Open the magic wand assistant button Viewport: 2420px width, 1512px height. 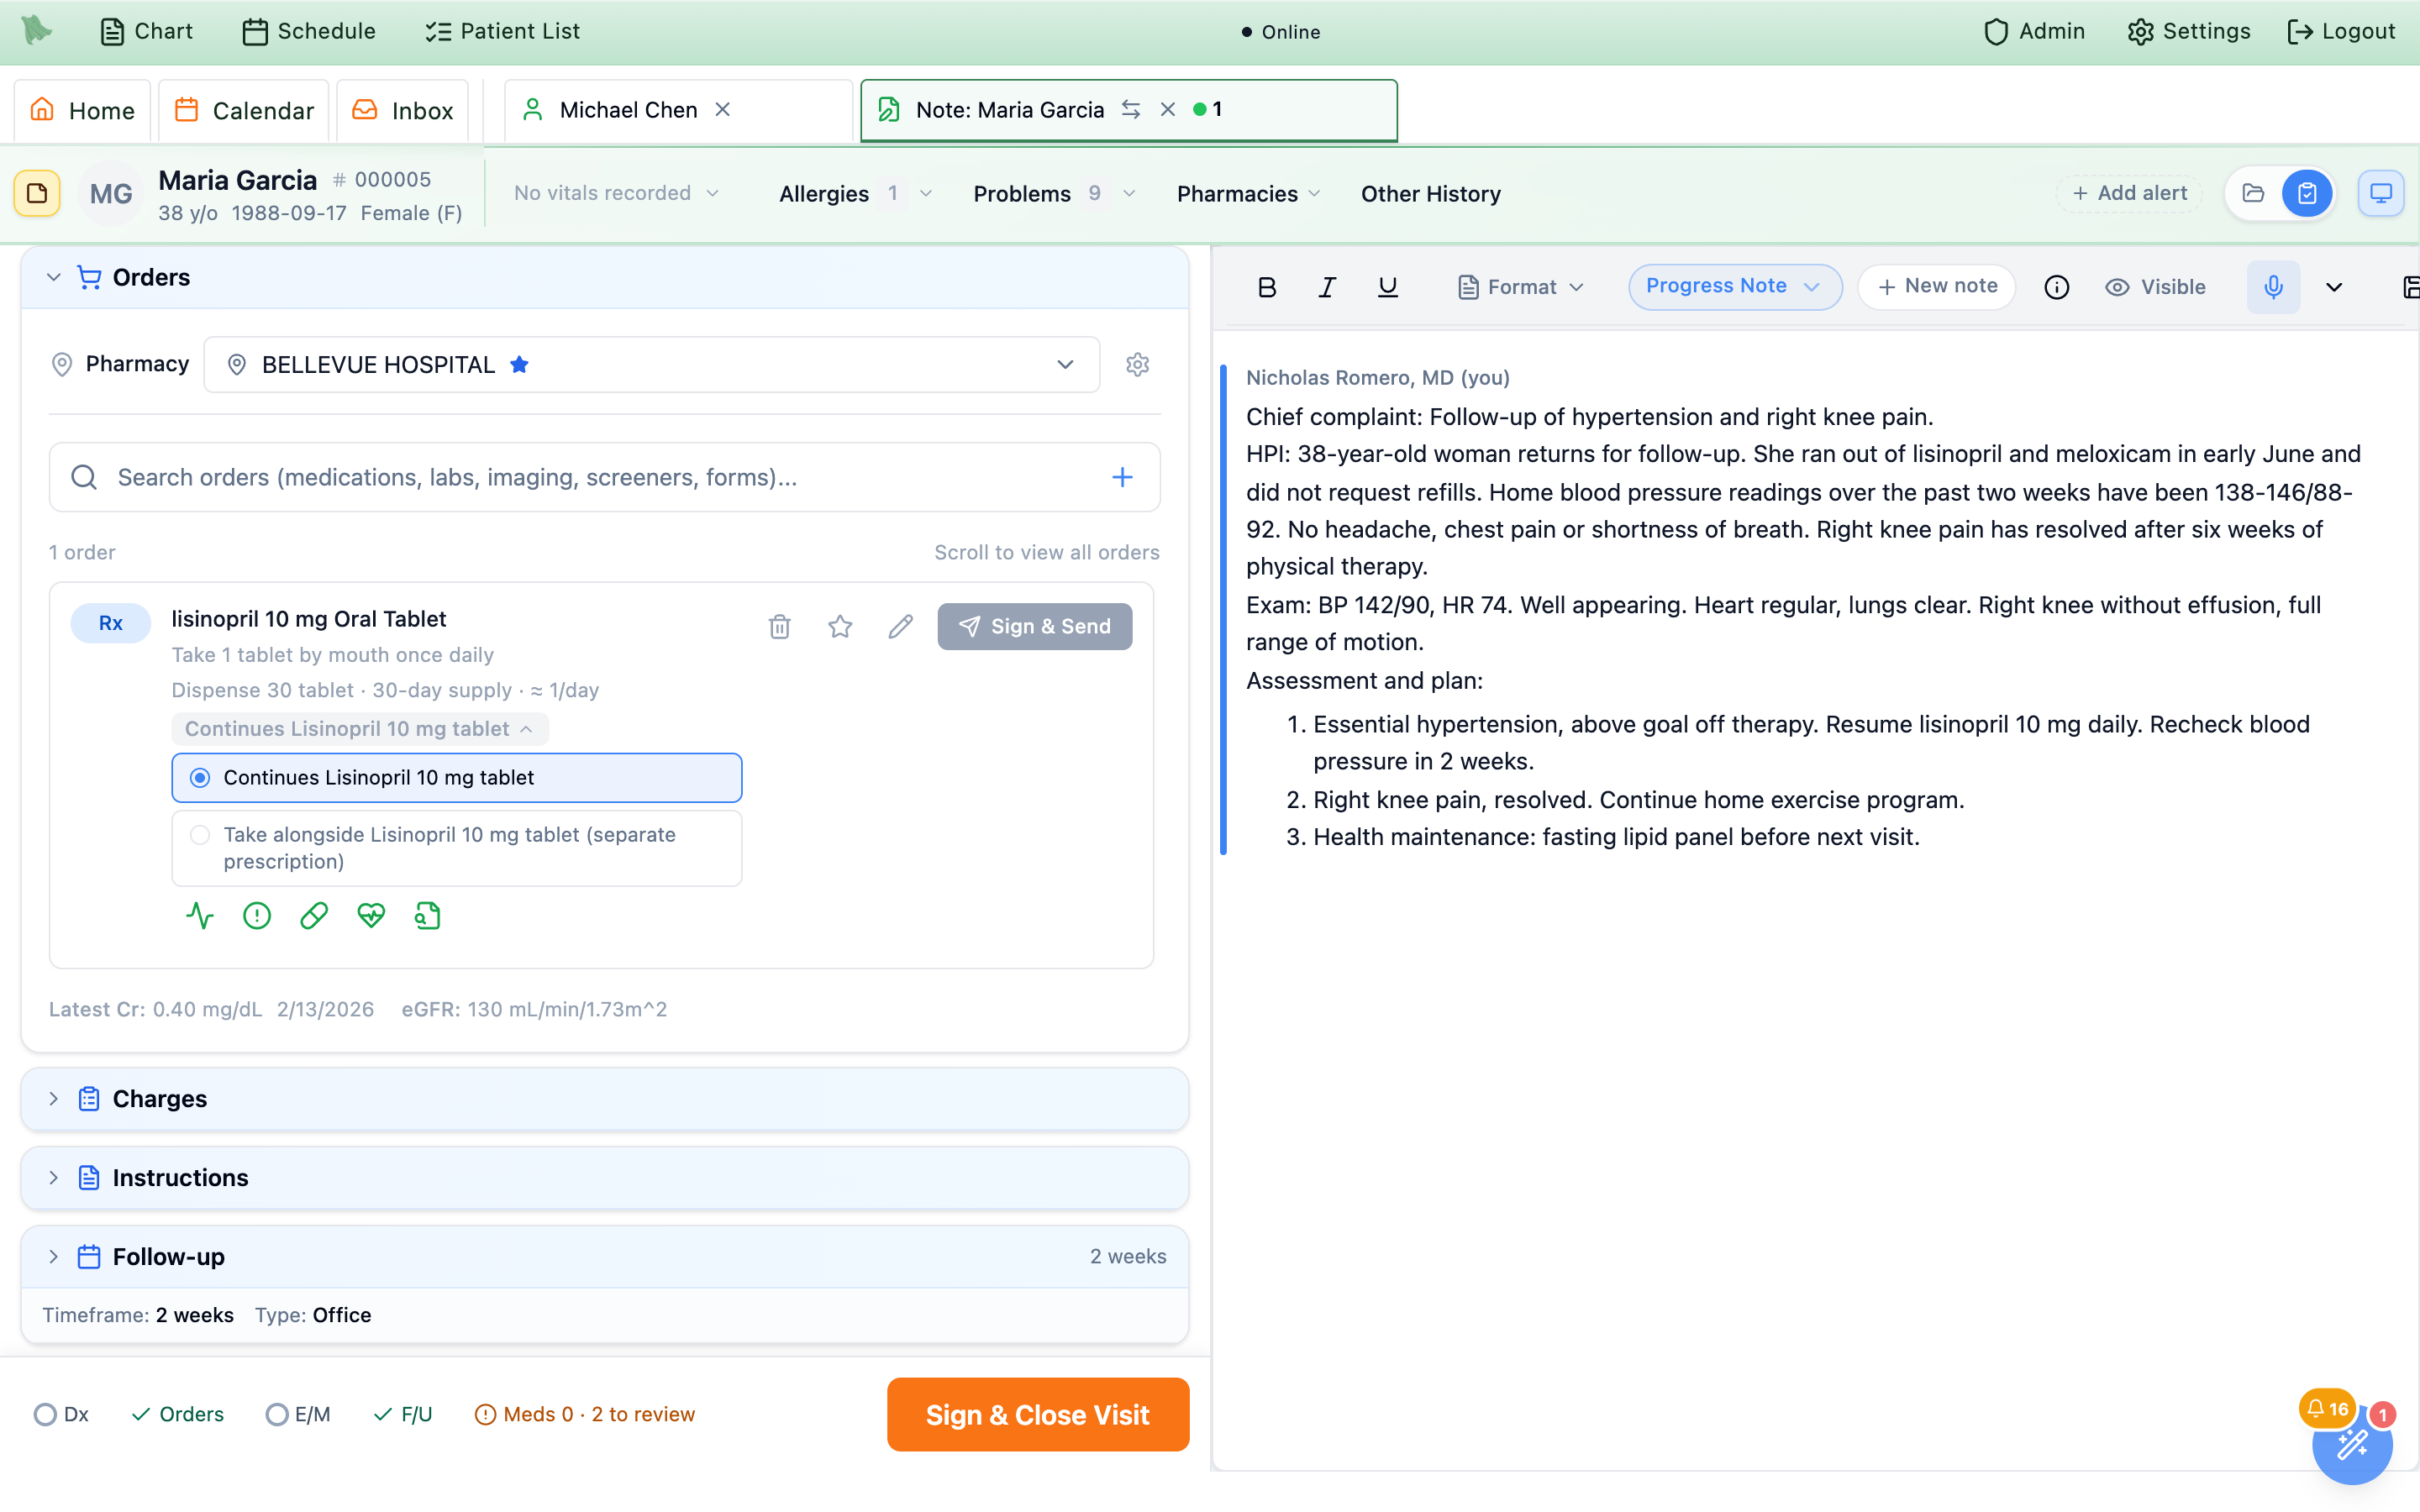pyautogui.click(x=2352, y=1444)
